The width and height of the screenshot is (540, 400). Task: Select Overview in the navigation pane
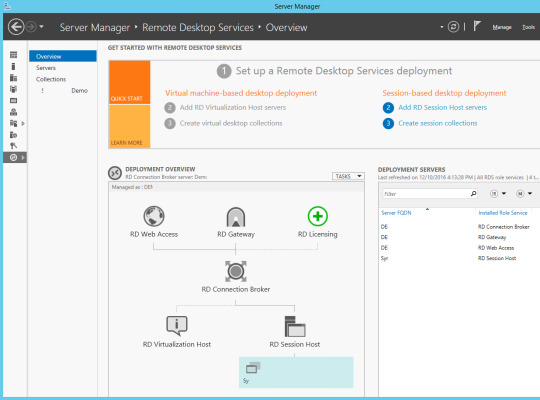click(63, 56)
